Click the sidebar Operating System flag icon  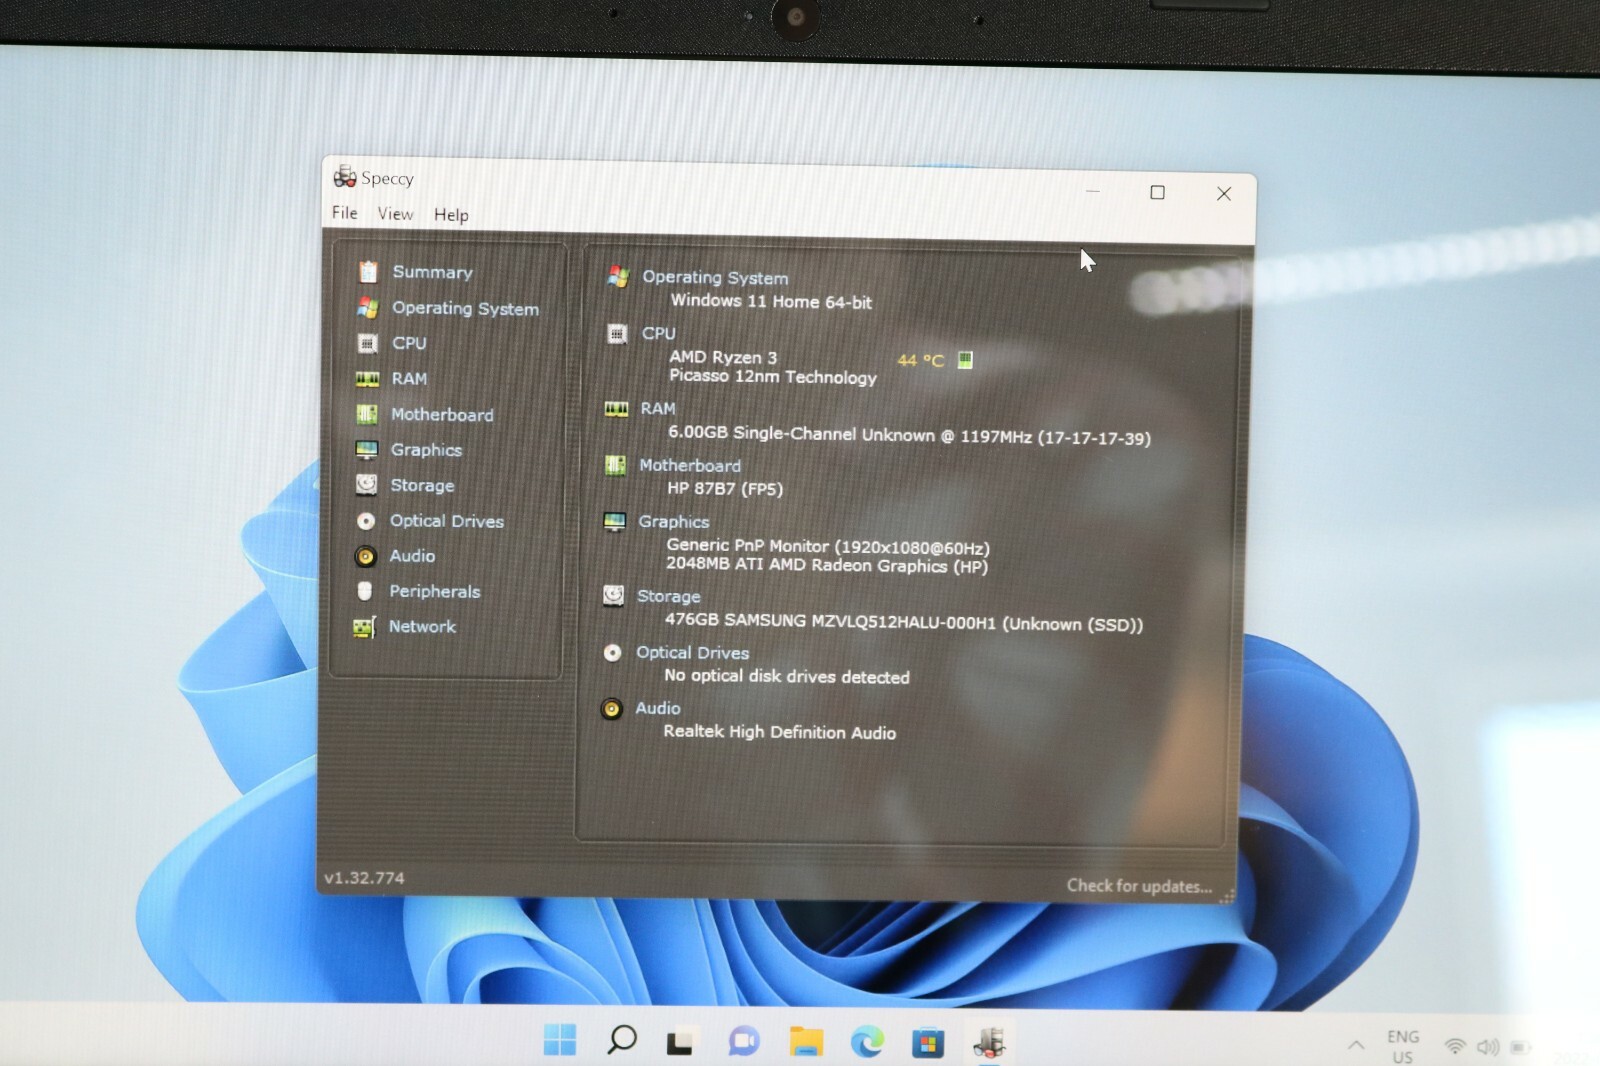click(368, 308)
